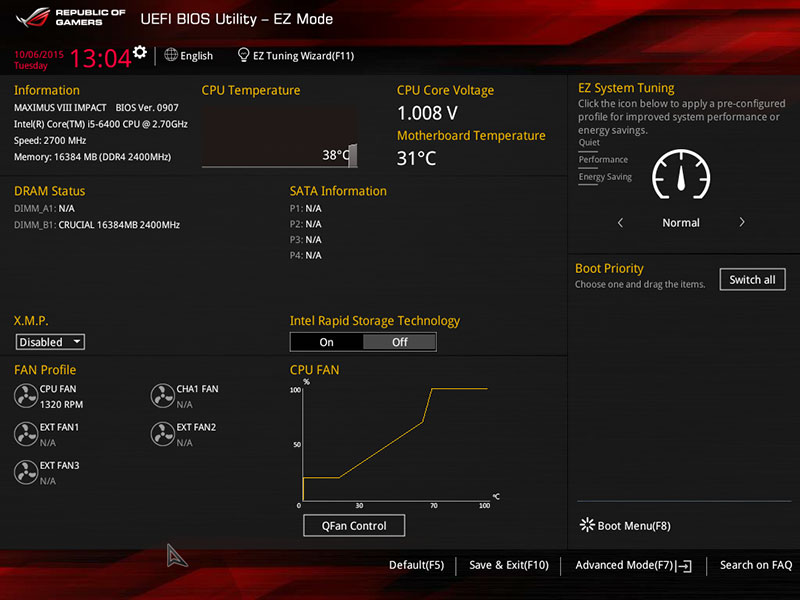Select next tuning profile with right chevron
Screen dimensions: 800x600
pyautogui.click(x=742, y=222)
